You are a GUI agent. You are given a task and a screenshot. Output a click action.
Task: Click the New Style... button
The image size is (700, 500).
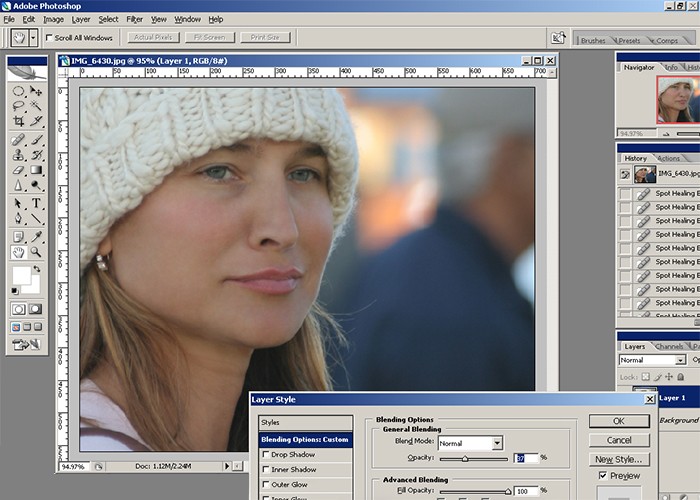[x=619, y=459]
